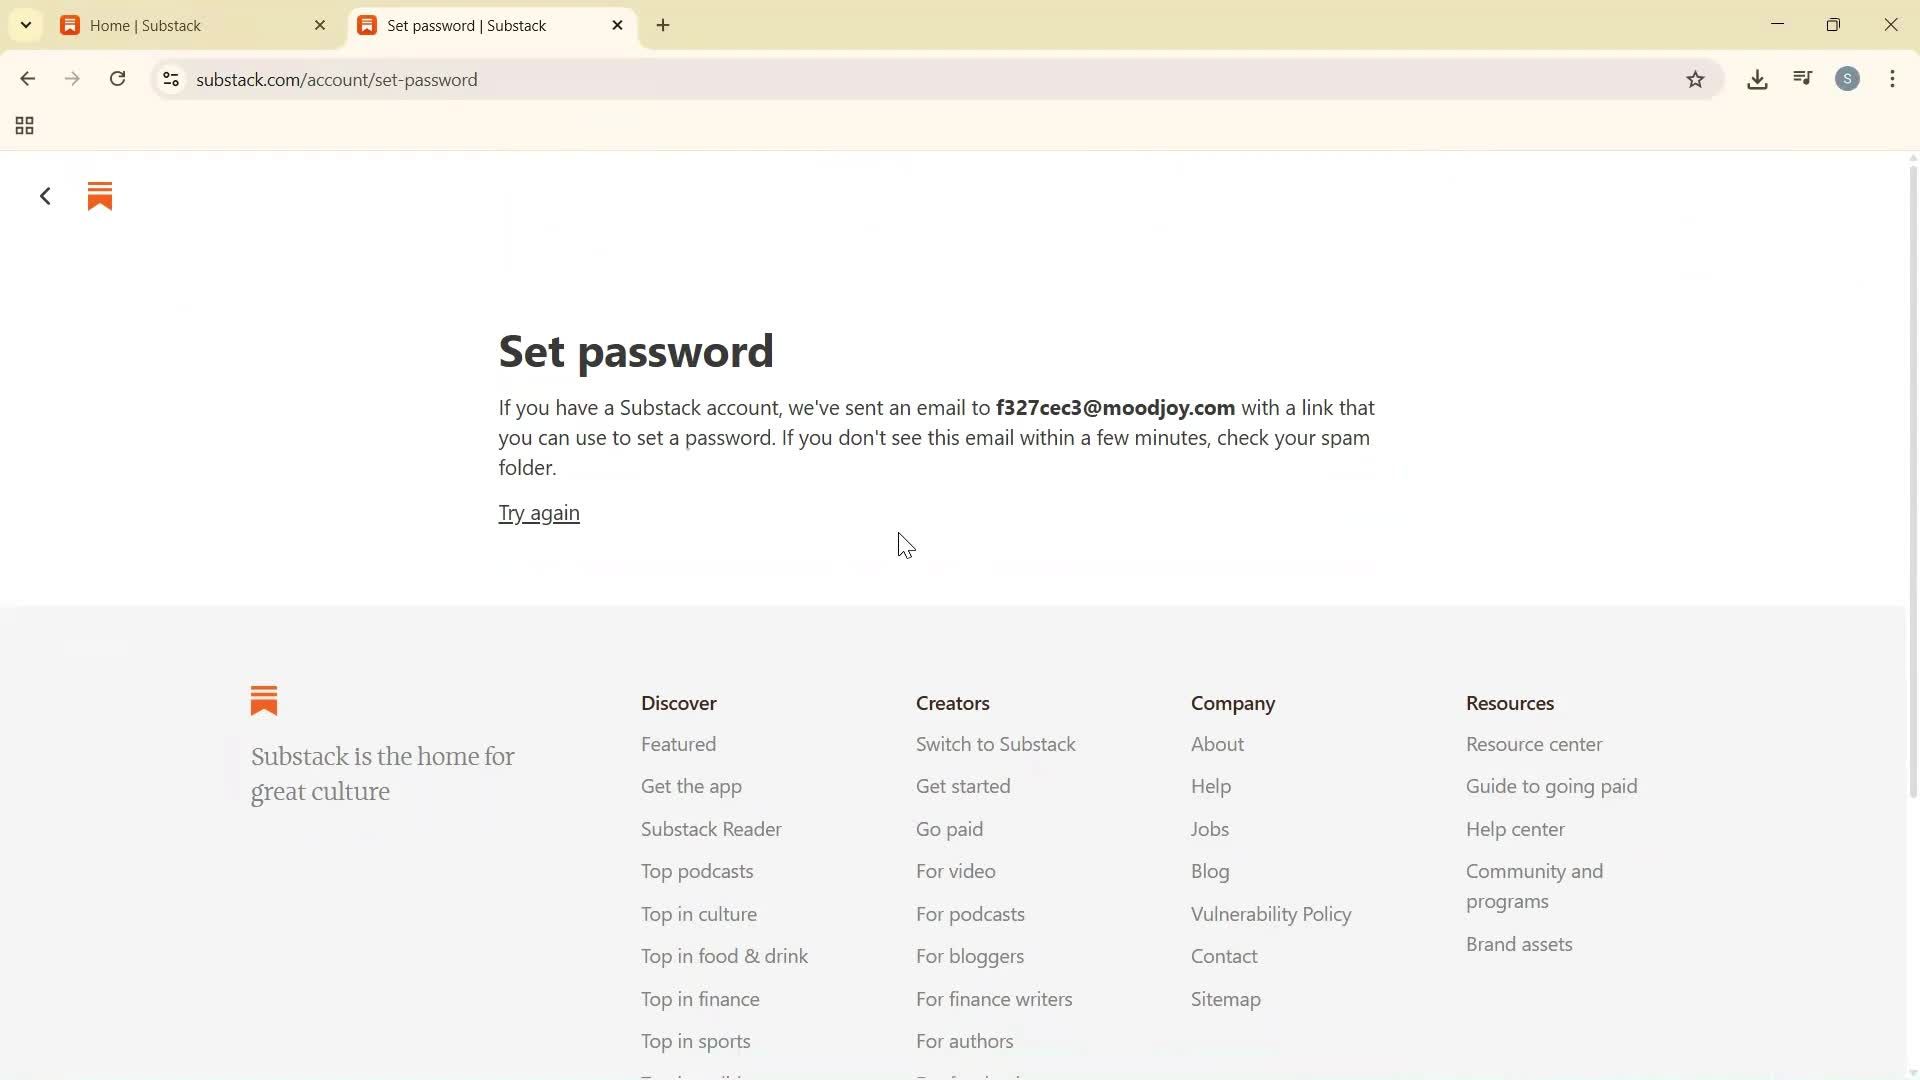Open a new browser tab

pyautogui.click(x=663, y=25)
